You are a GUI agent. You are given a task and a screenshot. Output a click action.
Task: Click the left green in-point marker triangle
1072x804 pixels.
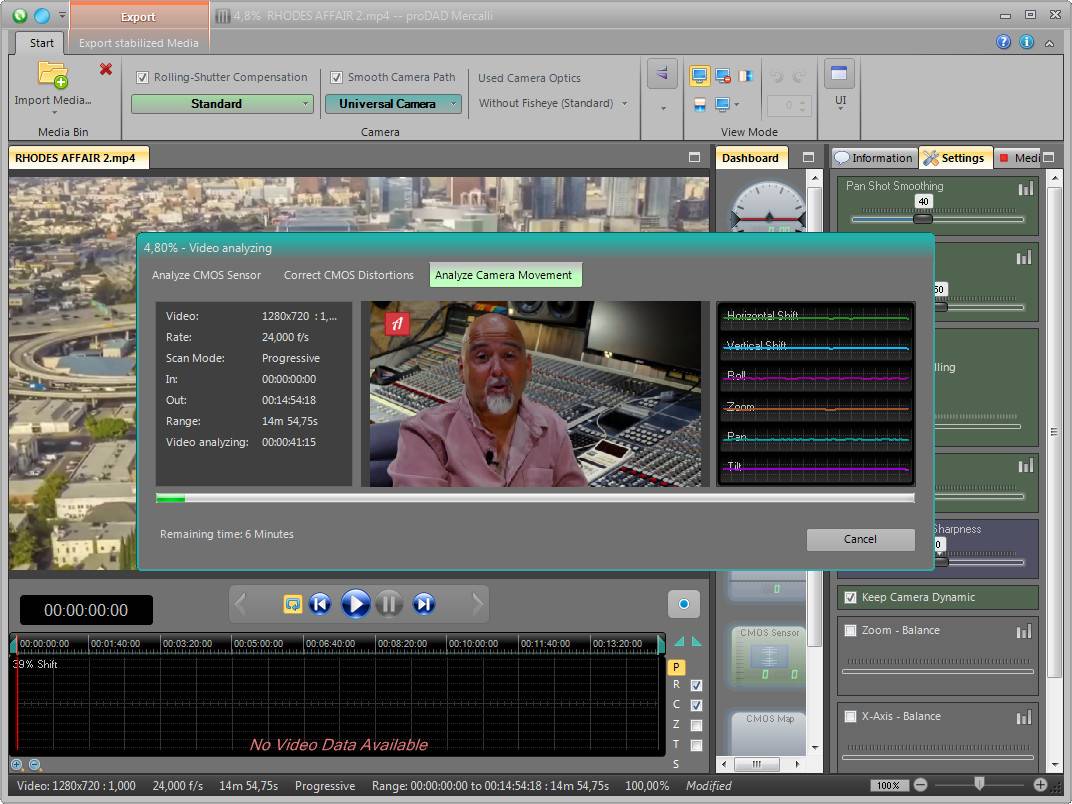(679, 641)
